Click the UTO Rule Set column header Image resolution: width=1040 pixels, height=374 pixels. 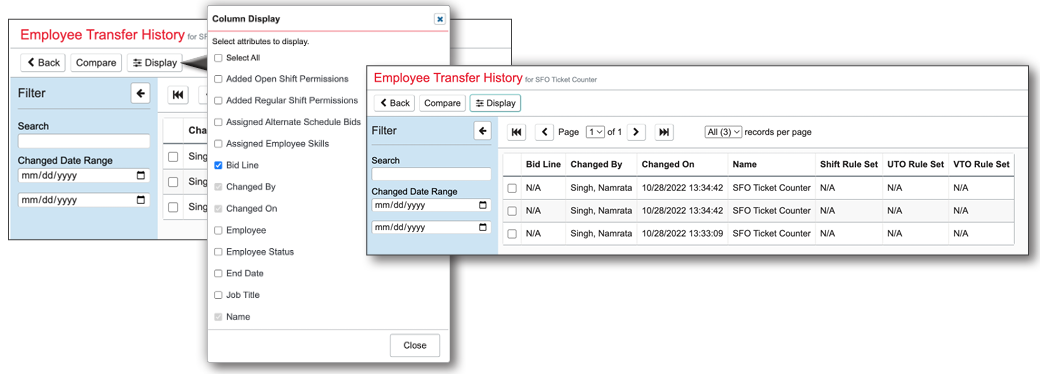915,164
